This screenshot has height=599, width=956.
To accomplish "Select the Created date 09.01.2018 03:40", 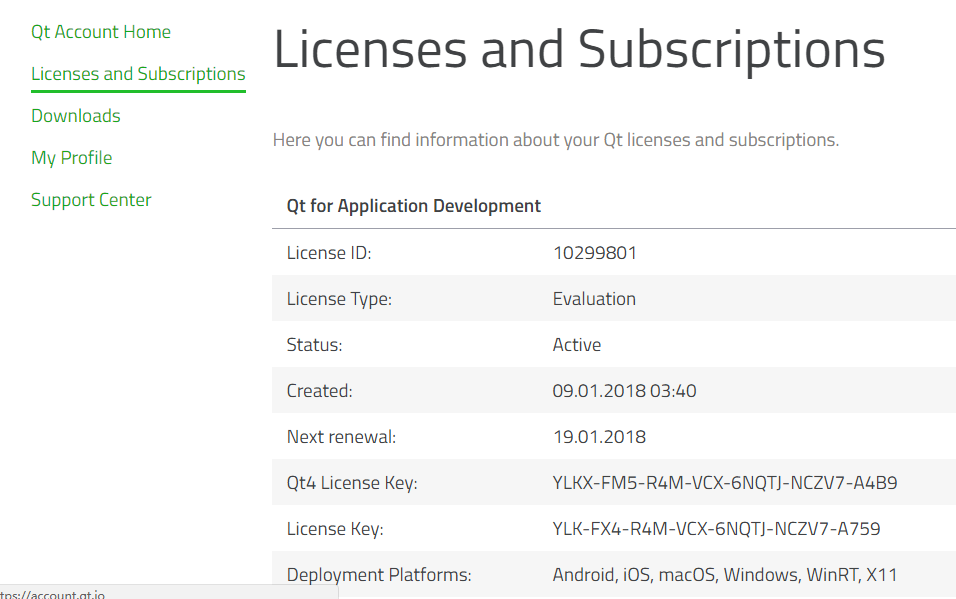I will pos(624,391).
